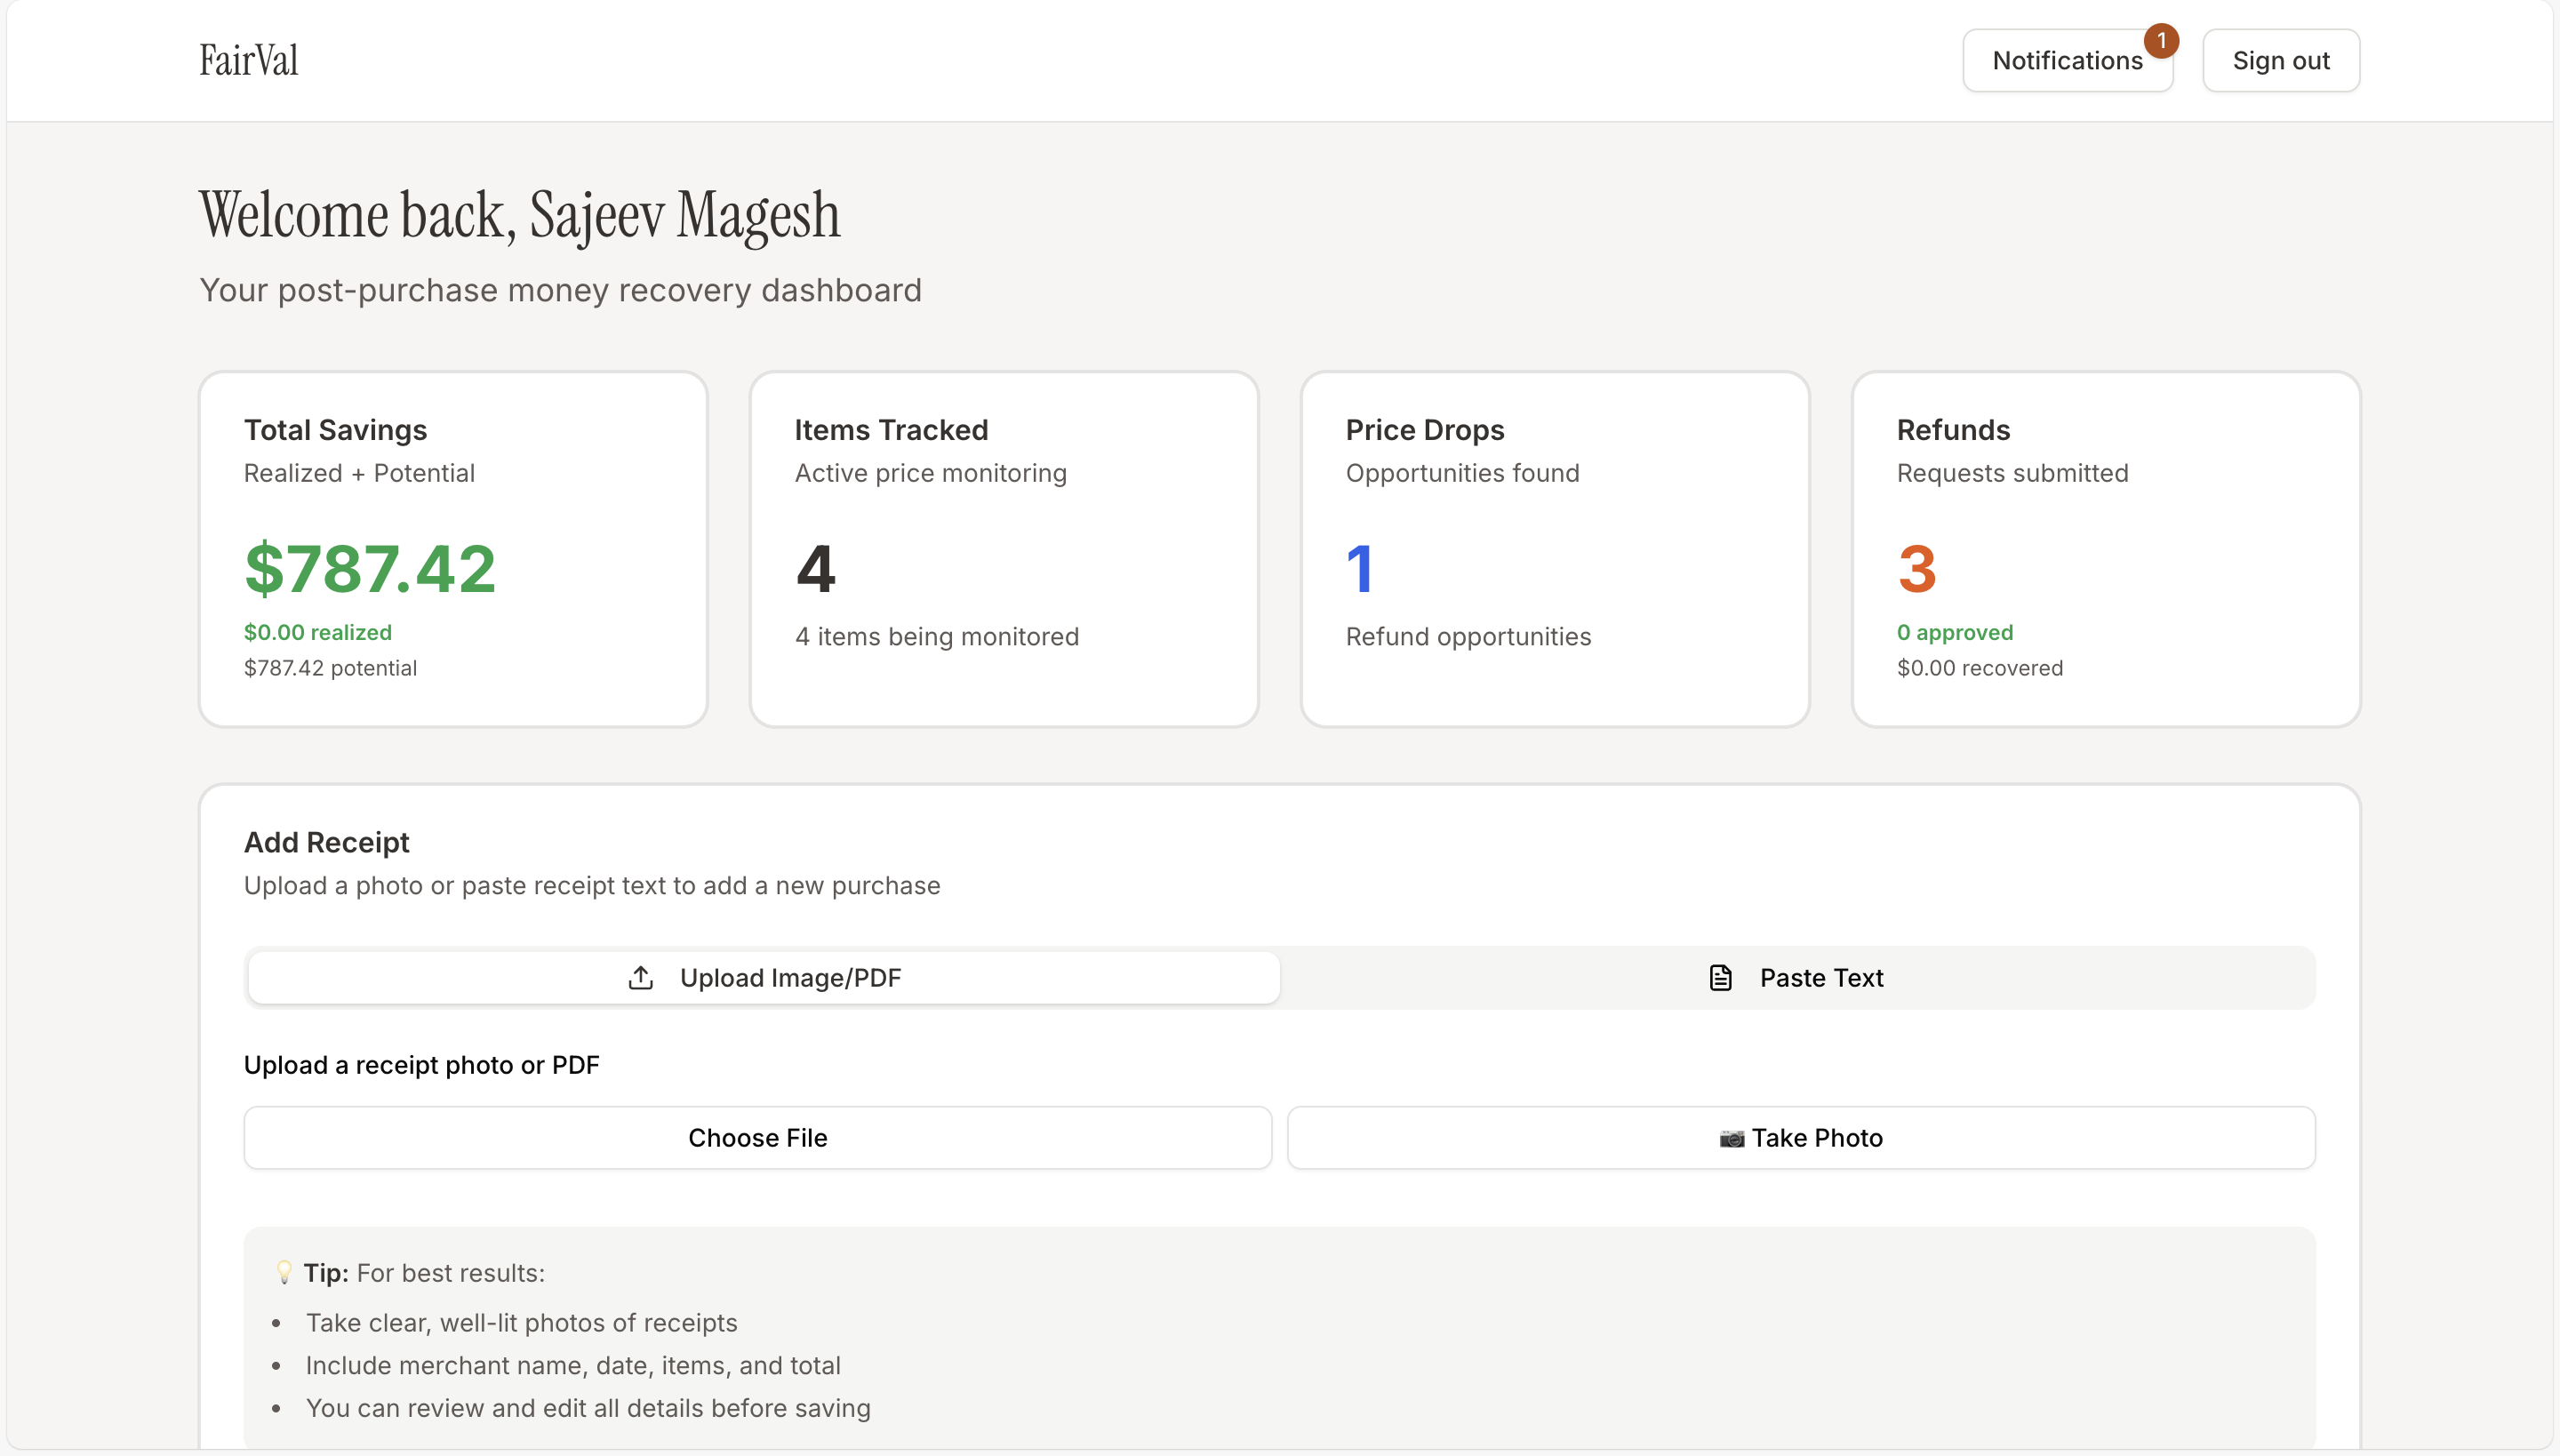This screenshot has width=2560, height=1456.
Task: Click the document icon beside Paste Text
Action: click(x=1720, y=977)
